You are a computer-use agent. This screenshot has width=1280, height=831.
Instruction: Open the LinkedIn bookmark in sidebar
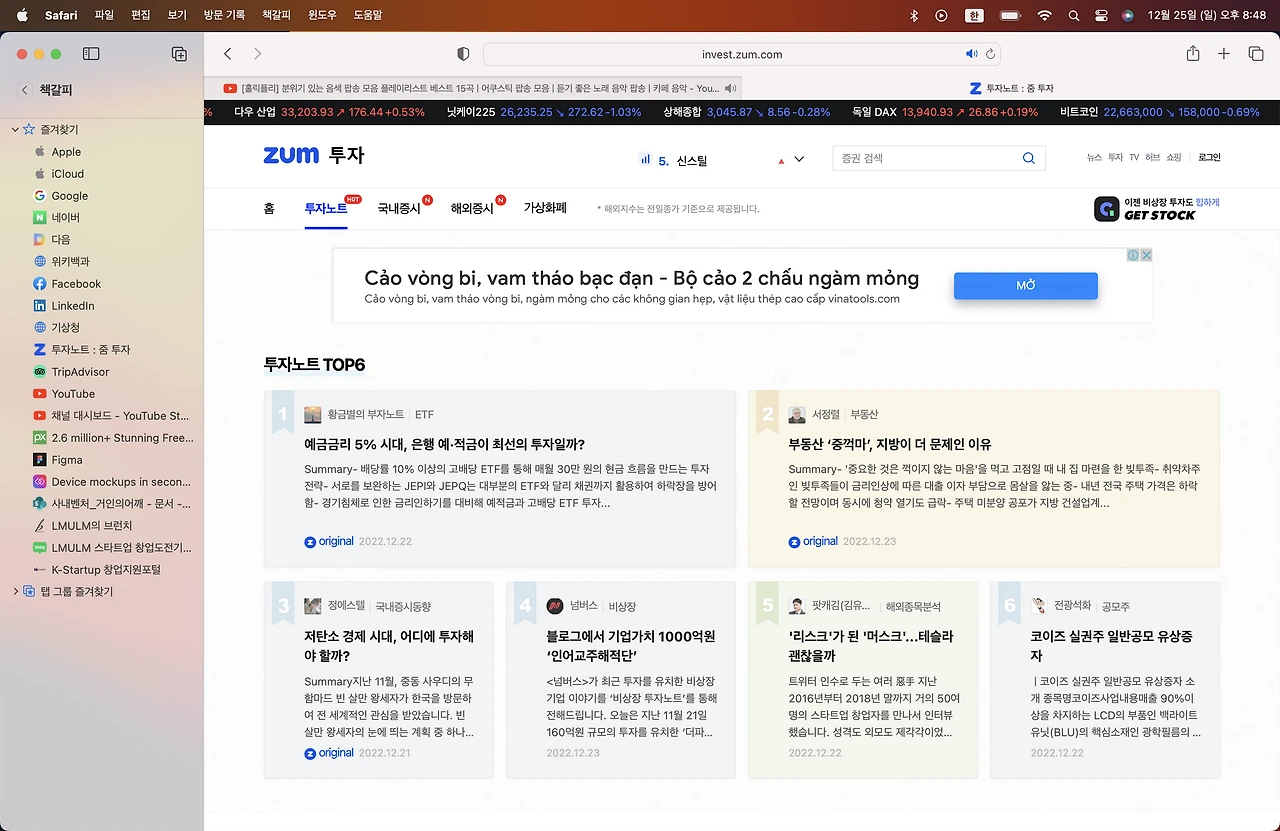click(x=65, y=306)
